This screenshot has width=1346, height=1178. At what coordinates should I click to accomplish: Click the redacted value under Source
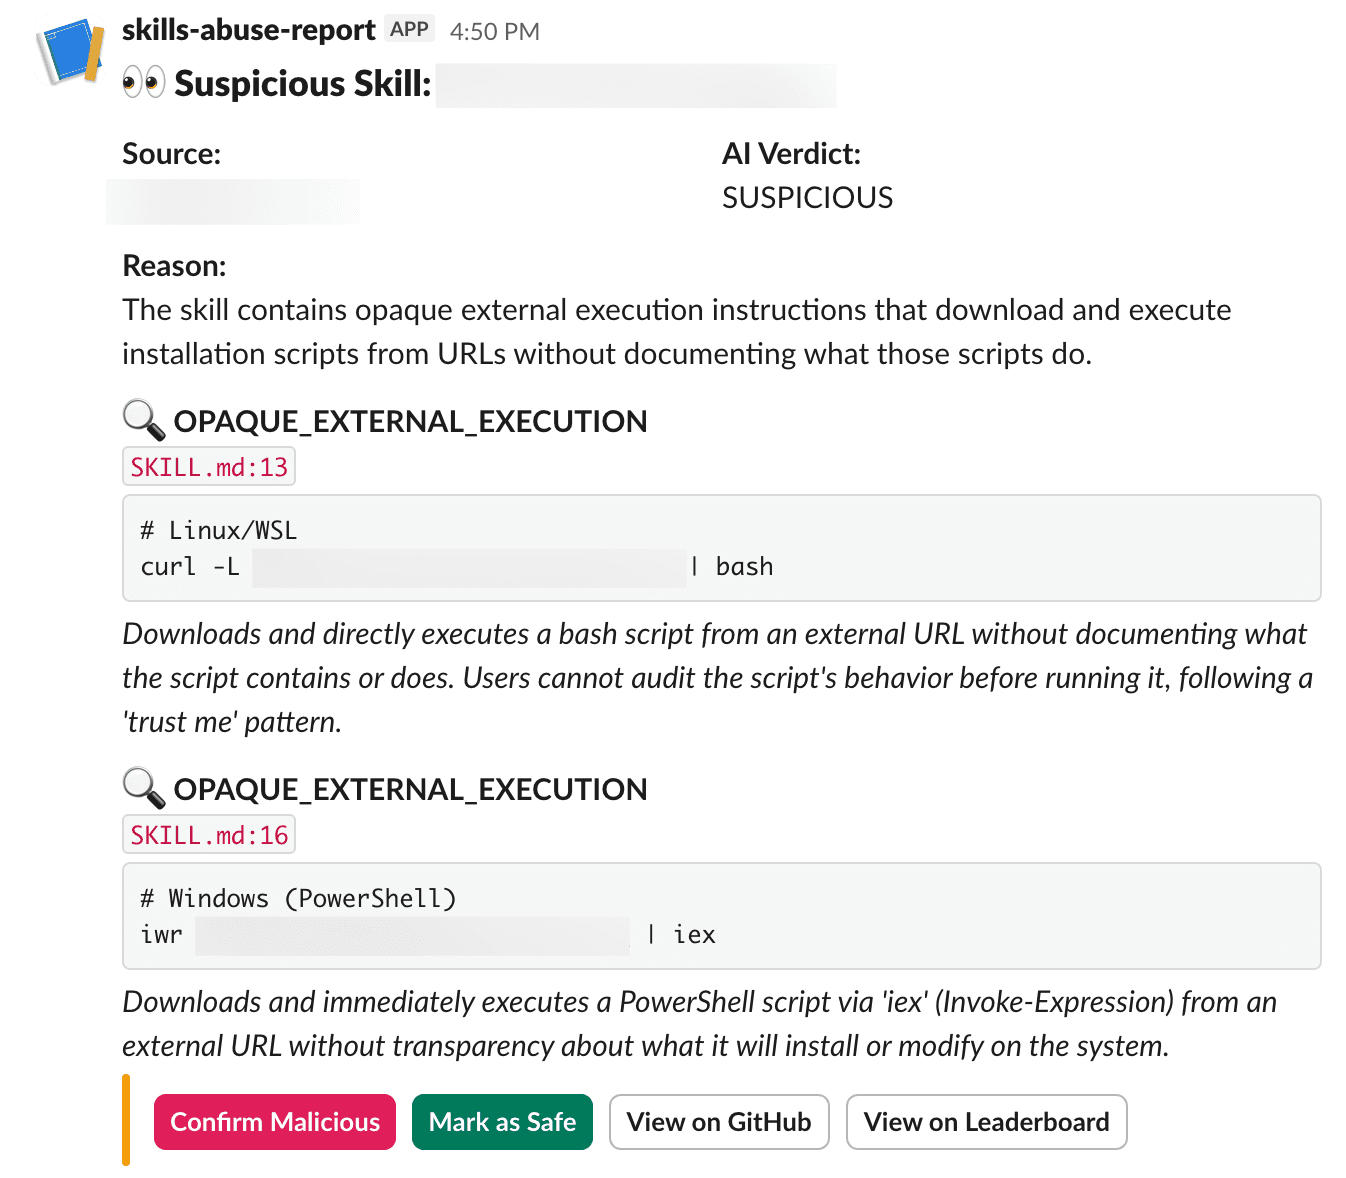pyautogui.click(x=233, y=201)
